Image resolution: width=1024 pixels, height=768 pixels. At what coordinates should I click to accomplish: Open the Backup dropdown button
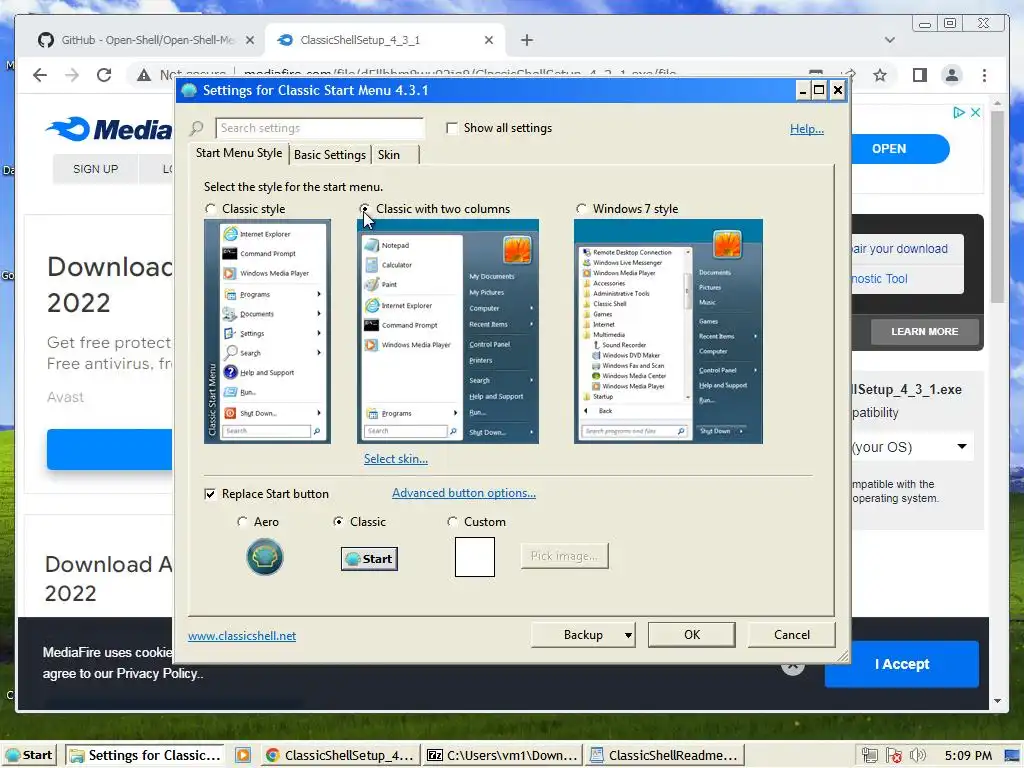[x=583, y=635]
